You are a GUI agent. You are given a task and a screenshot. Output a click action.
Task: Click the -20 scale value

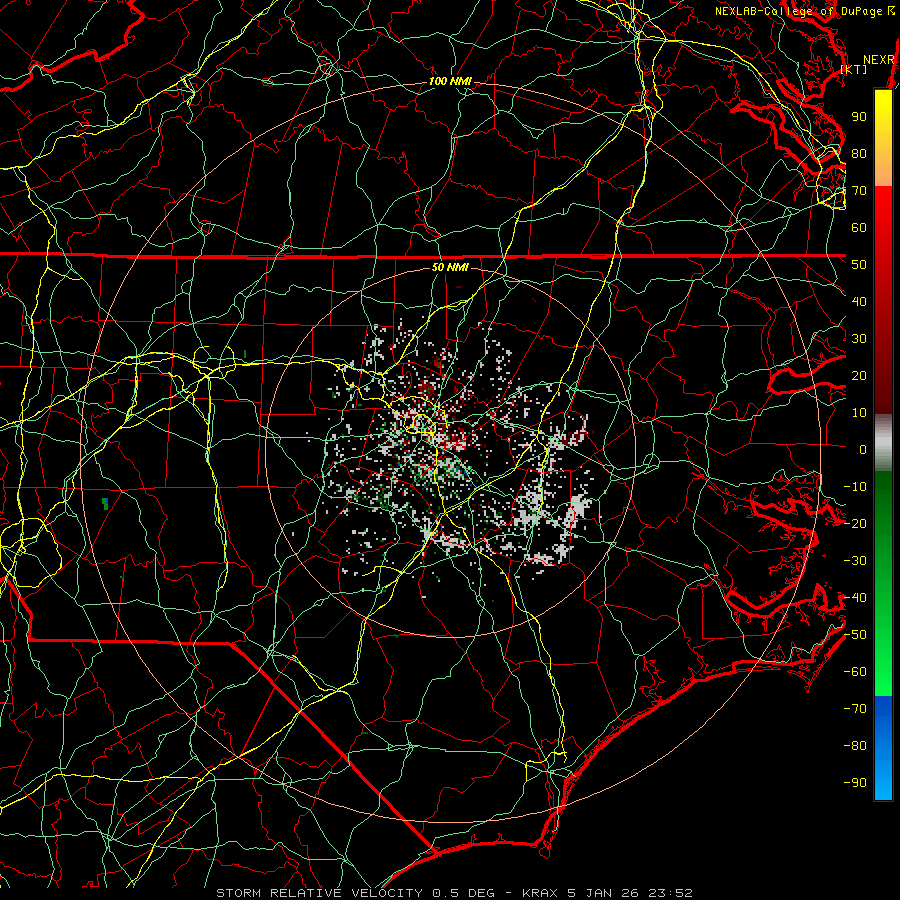[x=855, y=523]
